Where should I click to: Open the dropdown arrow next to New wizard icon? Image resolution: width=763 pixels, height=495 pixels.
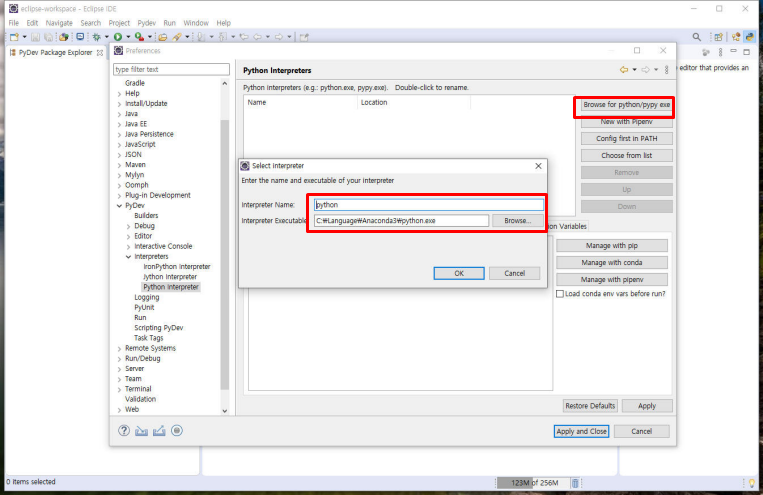(24, 37)
